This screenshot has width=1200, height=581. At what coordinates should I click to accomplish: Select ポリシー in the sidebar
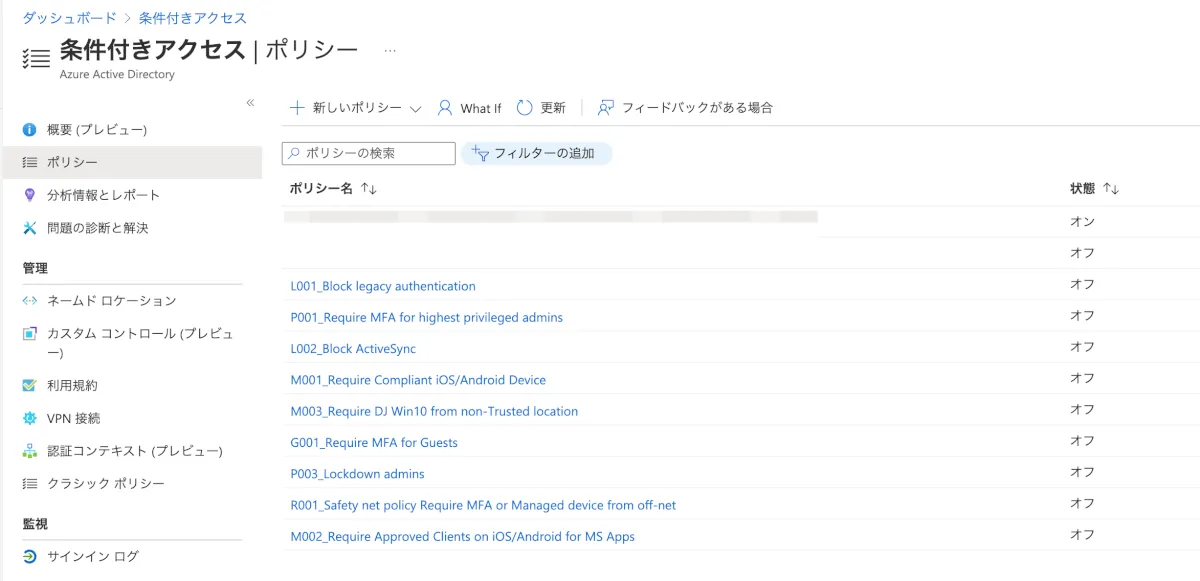[x=131, y=162]
